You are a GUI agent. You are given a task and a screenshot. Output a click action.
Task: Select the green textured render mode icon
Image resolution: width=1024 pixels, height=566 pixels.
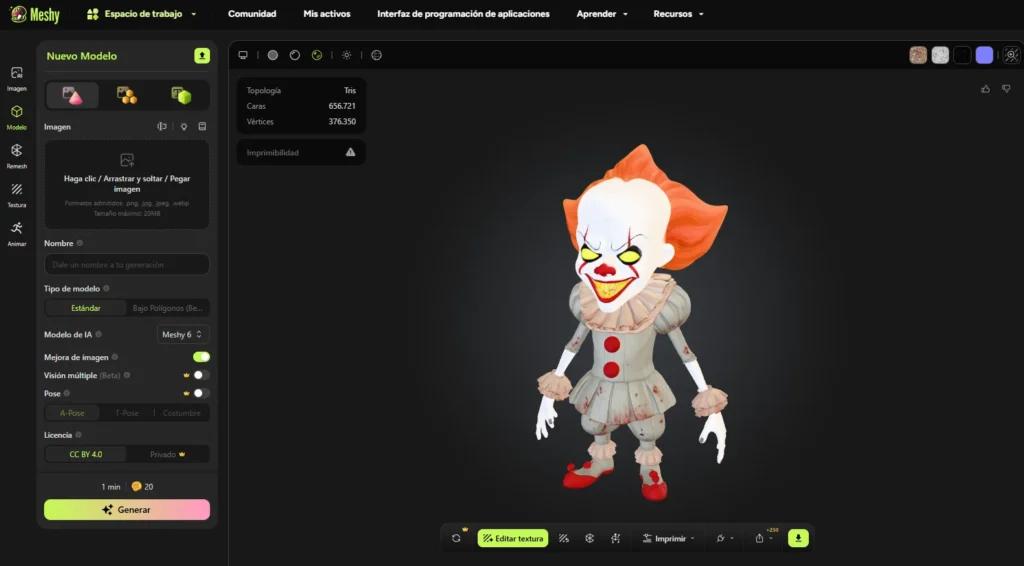tap(317, 55)
